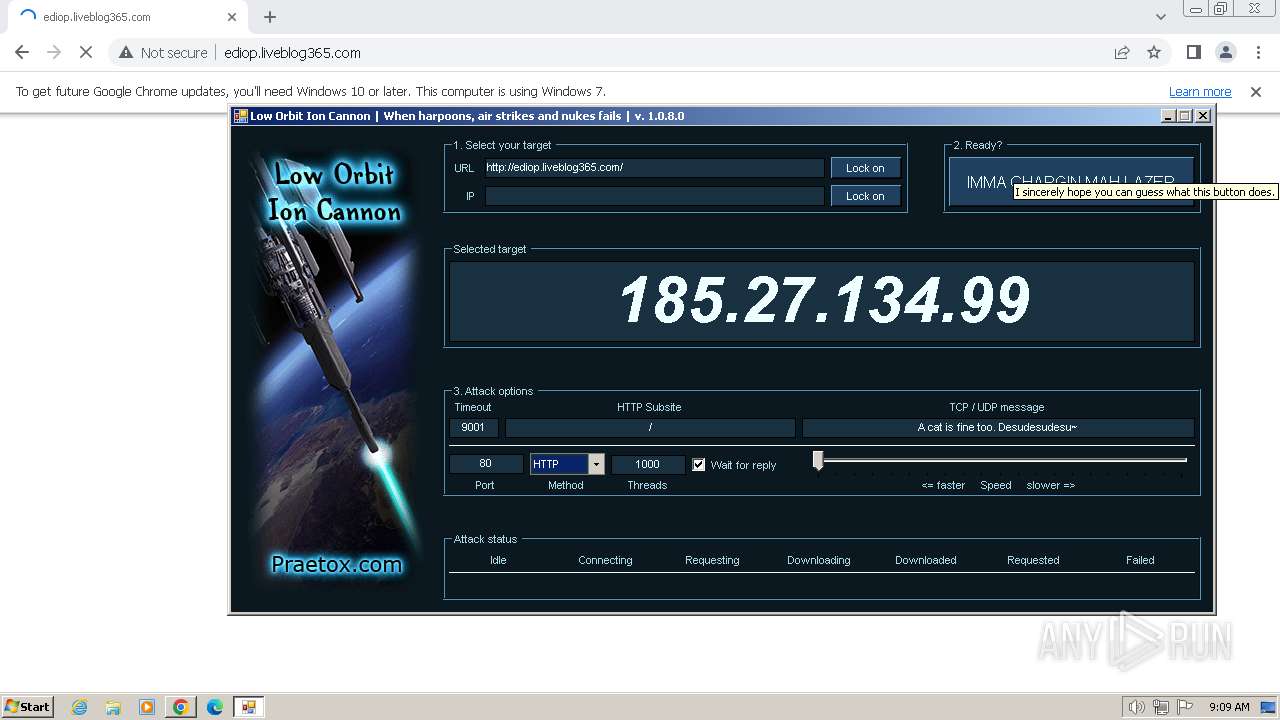The width and height of the screenshot is (1280, 720).
Task: Click the speed slider handle
Action: (818, 460)
